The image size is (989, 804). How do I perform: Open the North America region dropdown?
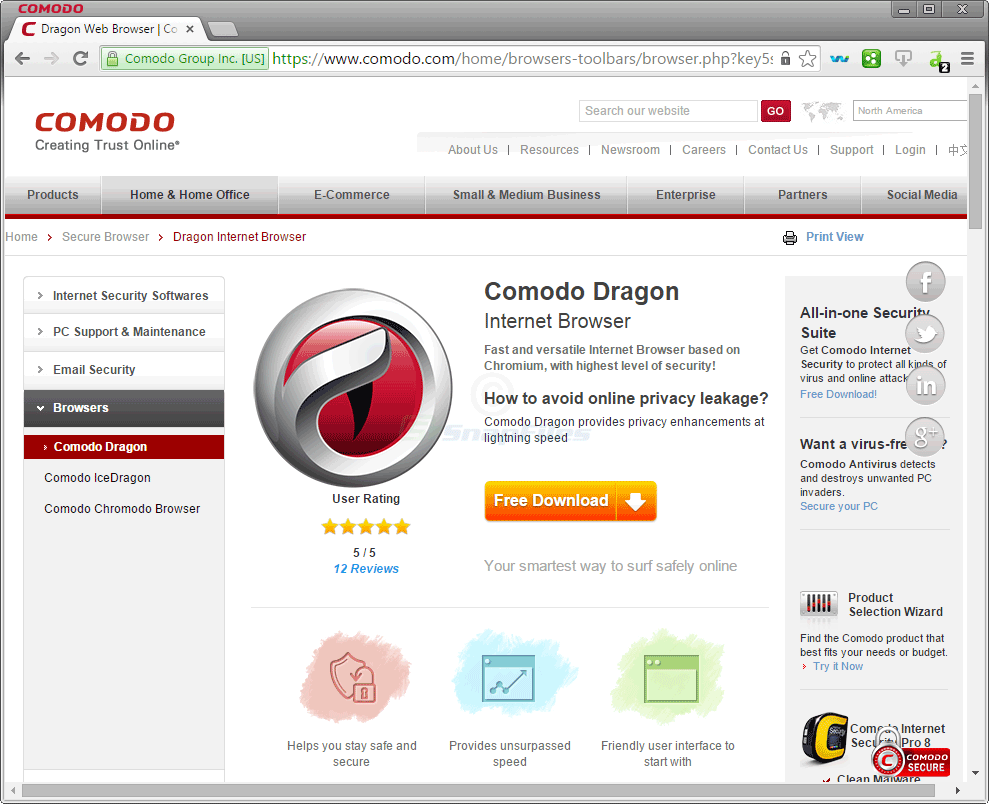click(x=910, y=111)
